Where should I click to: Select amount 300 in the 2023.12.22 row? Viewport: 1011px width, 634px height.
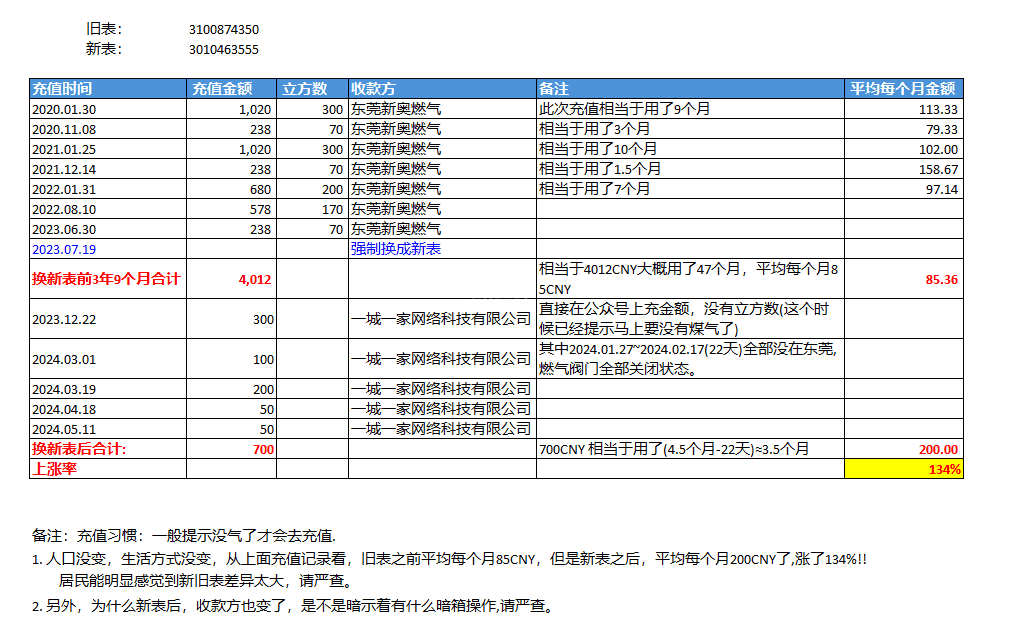pos(231,319)
